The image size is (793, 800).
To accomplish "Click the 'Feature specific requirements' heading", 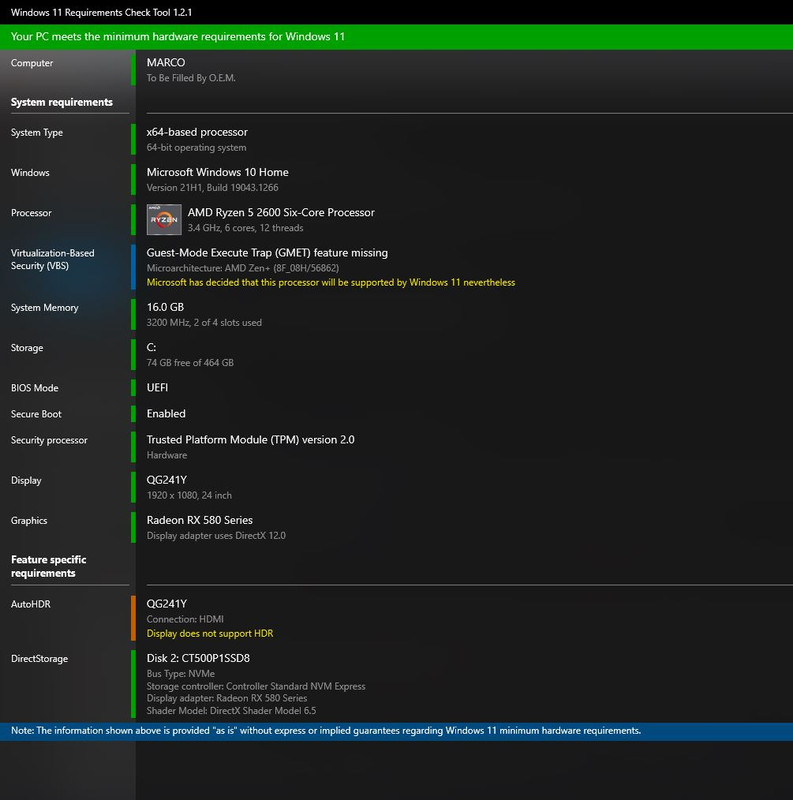I will (x=48, y=566).
